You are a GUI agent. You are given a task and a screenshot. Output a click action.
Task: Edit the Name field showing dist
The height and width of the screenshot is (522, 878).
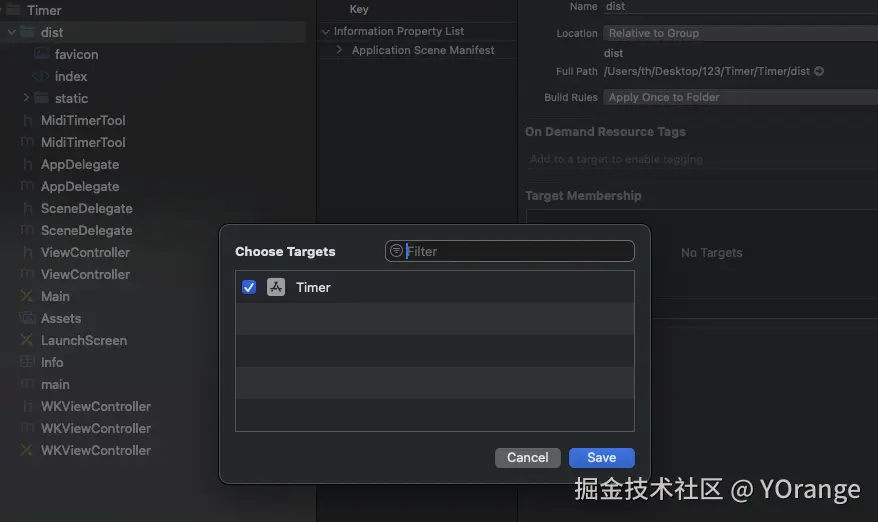click(x=740, y=6)
